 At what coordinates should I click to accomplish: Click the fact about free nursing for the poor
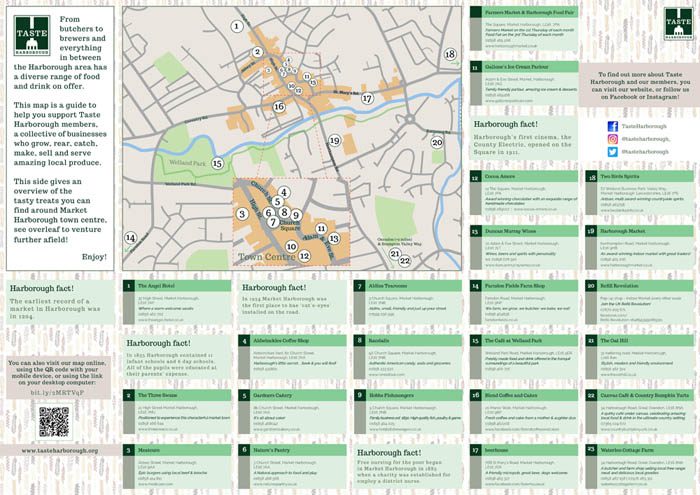pyautogui.click(x=404, y=472)
